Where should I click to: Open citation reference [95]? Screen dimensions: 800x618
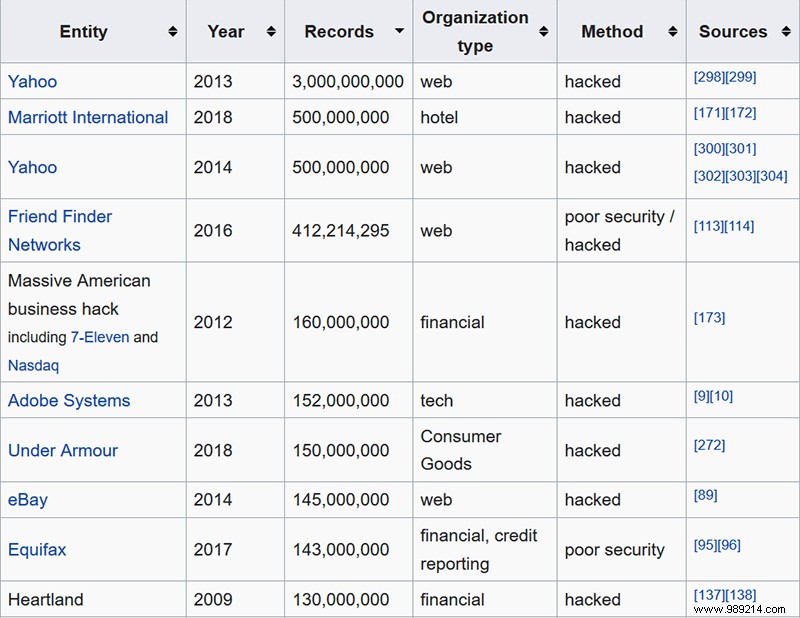tap(703, 543)
